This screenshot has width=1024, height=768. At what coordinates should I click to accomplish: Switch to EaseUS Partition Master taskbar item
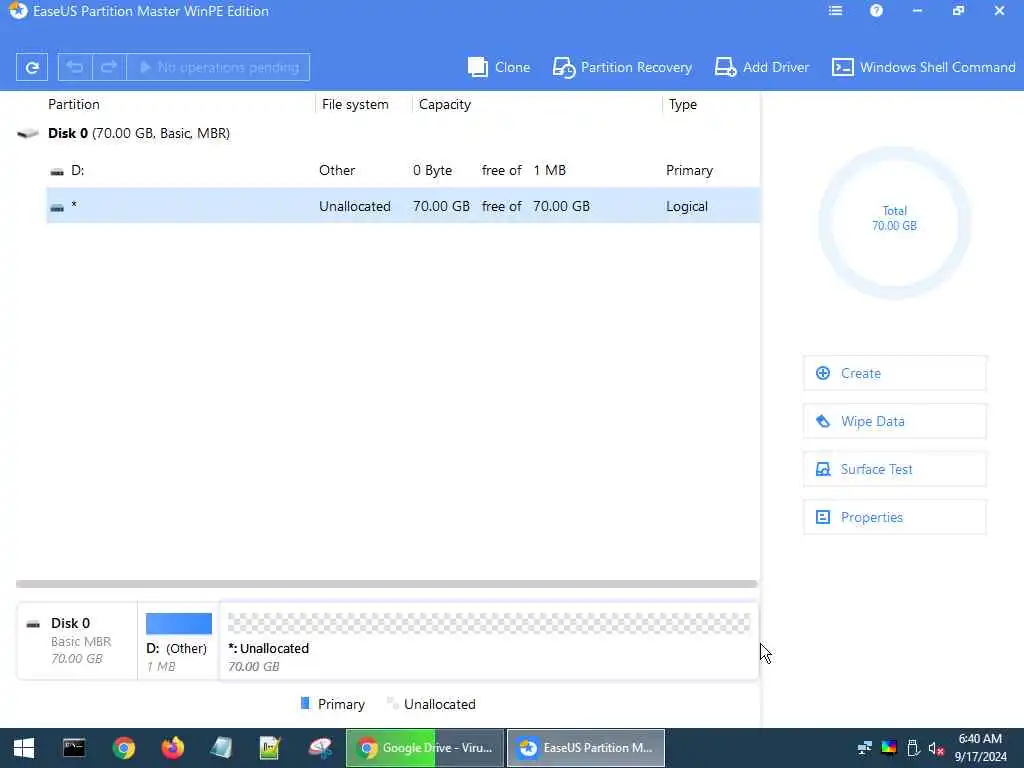pos(586,748)
